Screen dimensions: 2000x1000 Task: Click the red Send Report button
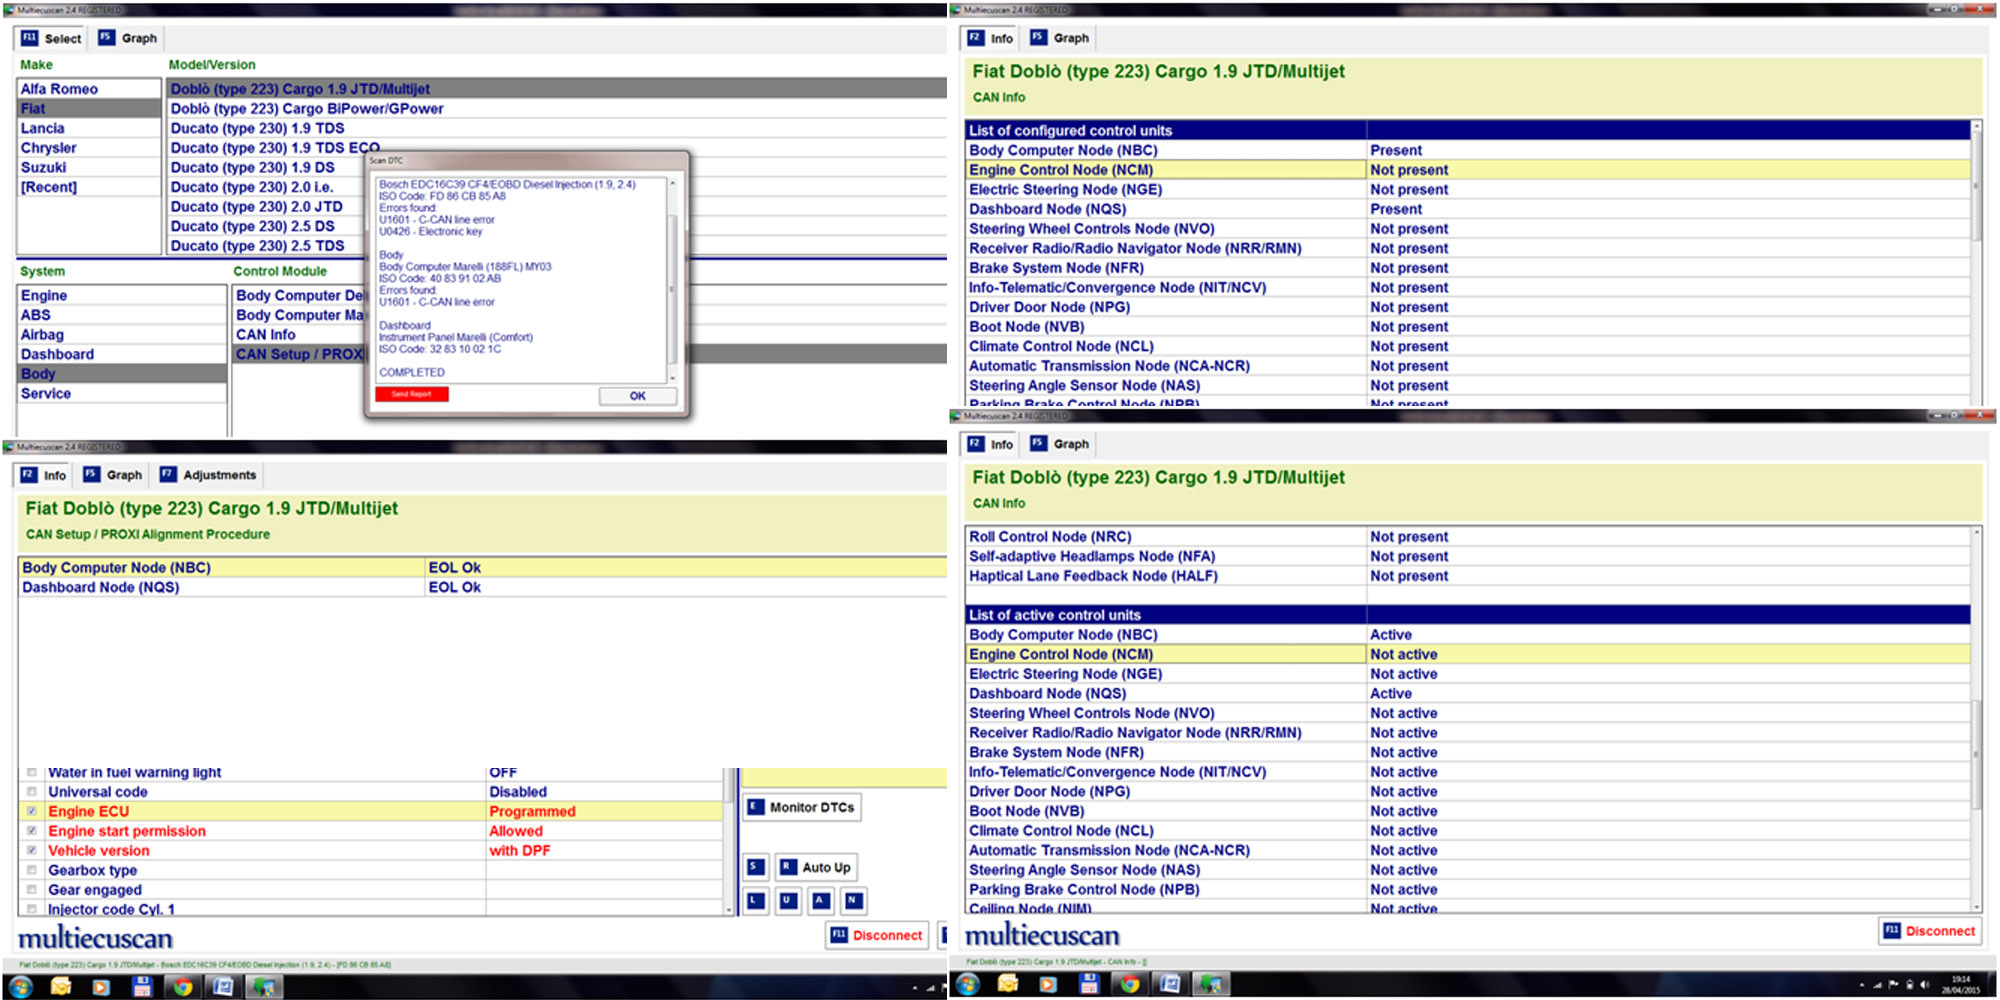pyautogui.click(x=412, y=394)
